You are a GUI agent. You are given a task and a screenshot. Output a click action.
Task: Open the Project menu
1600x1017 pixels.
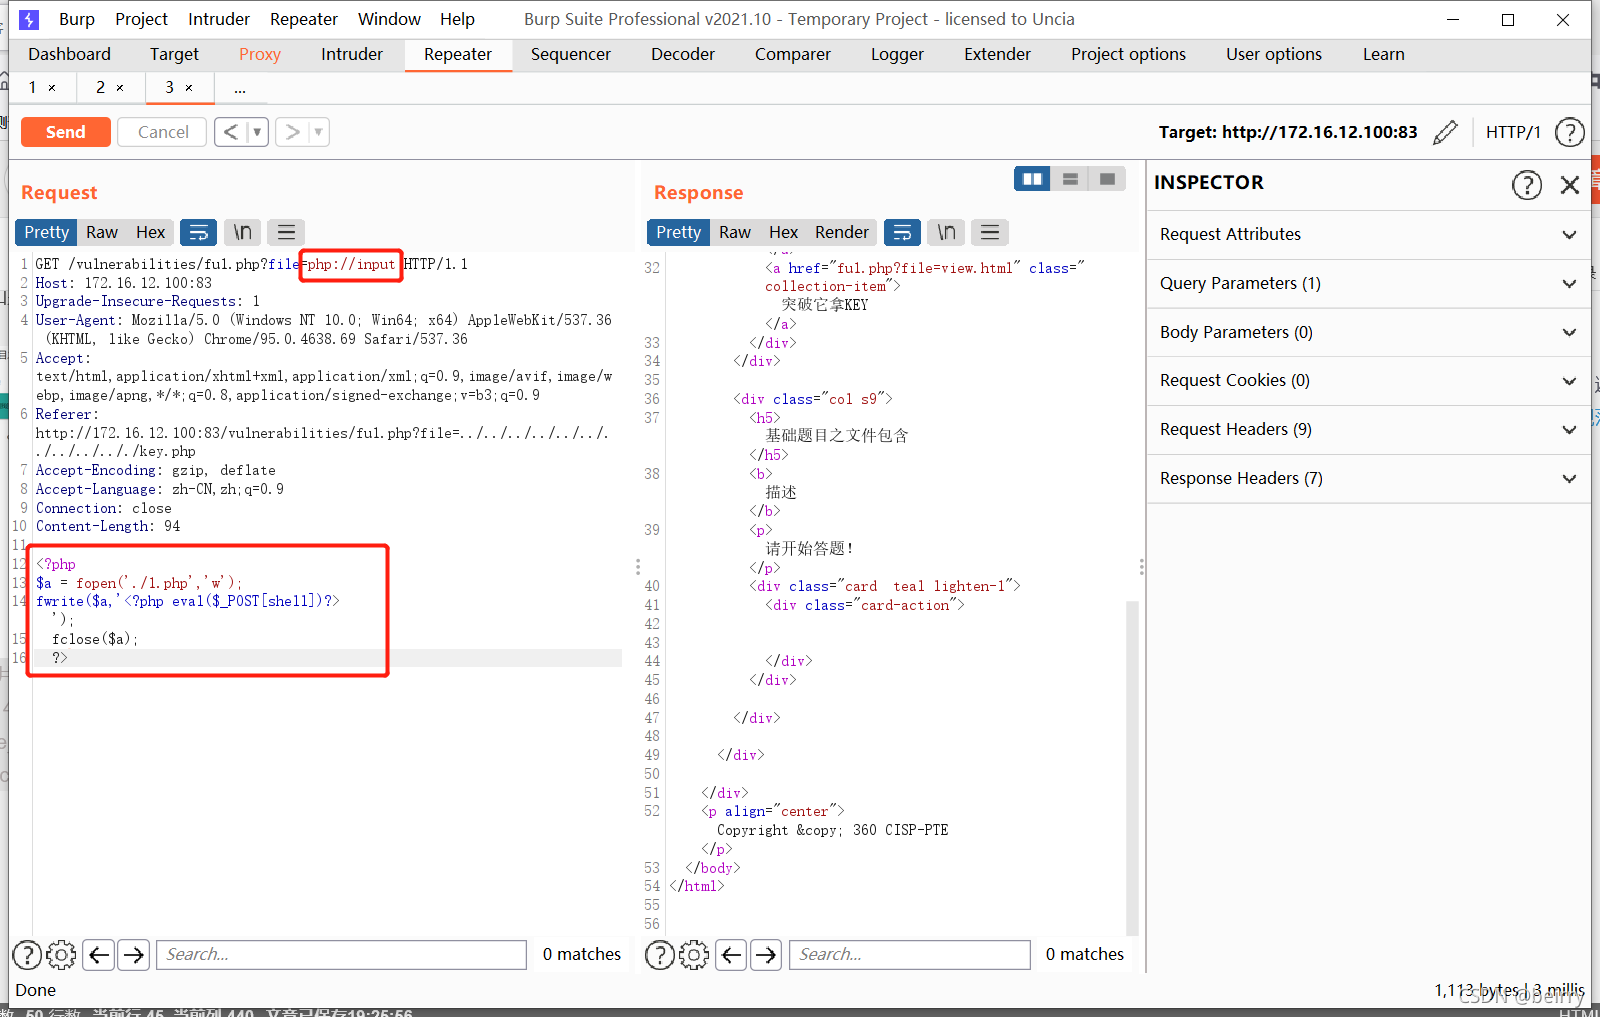point(141,19)
